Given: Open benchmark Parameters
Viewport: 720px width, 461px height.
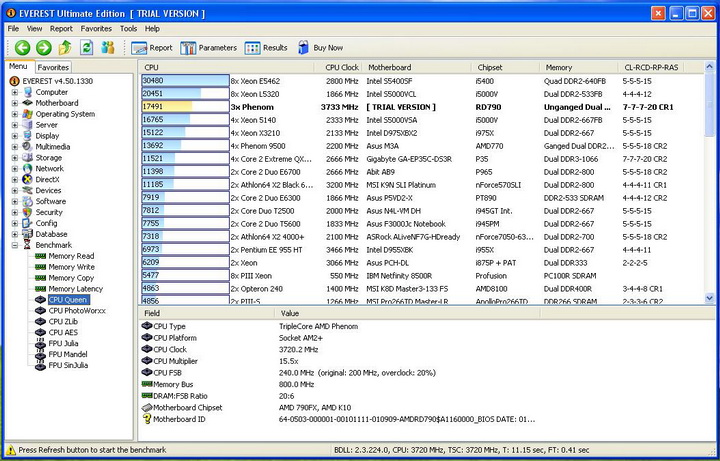Looking at the screenshot, I should [208, 48].
